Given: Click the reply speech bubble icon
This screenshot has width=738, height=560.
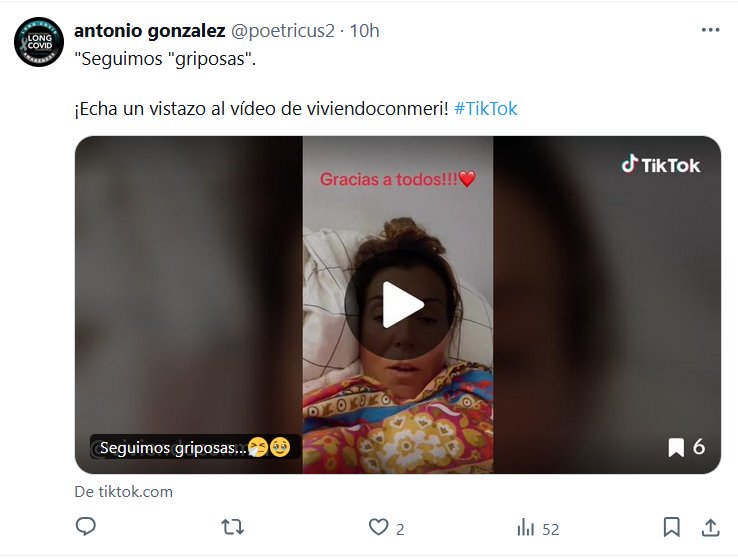Looking at the screenshot, I should [x=86, y=527].
